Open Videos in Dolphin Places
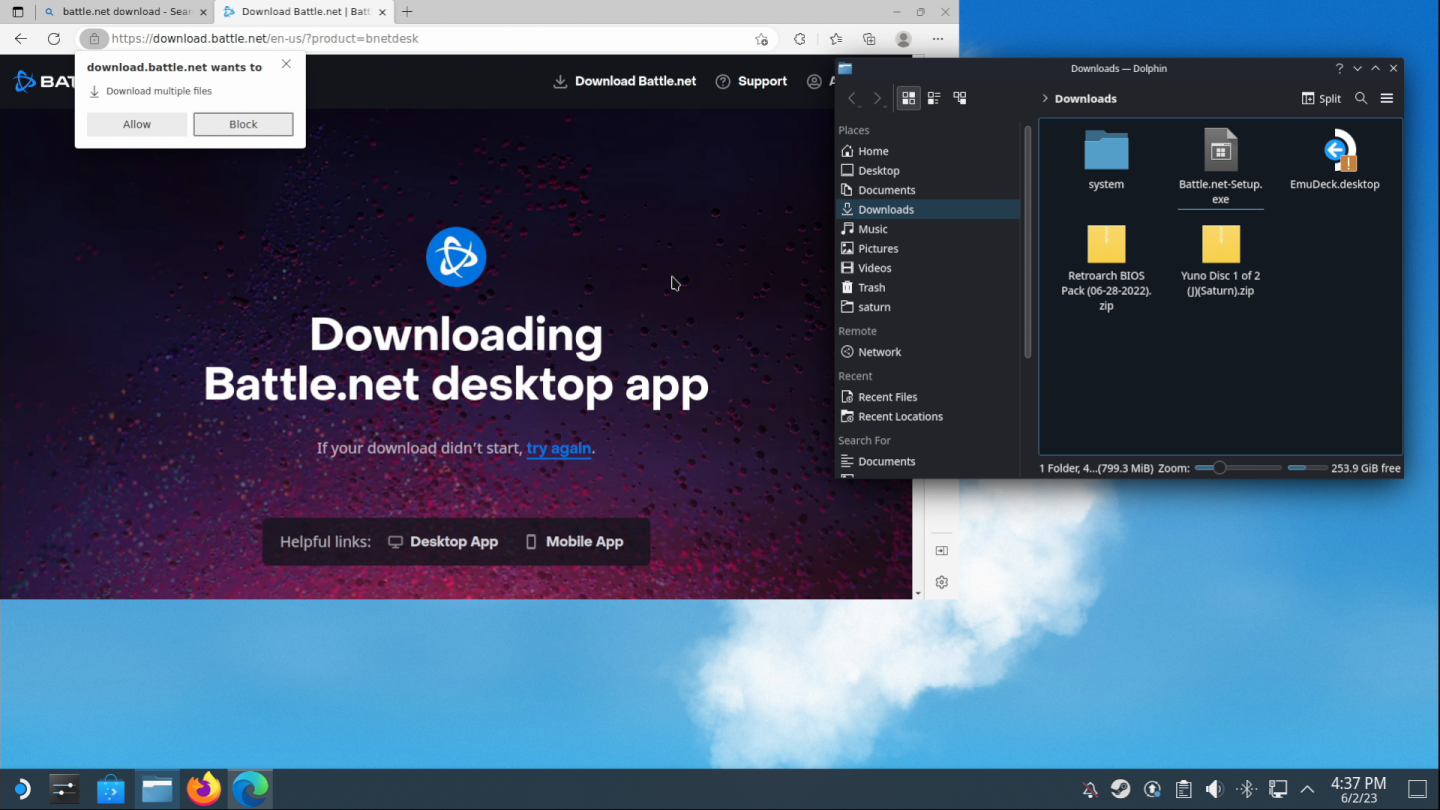1440x810 pixels. coord(927,268)
